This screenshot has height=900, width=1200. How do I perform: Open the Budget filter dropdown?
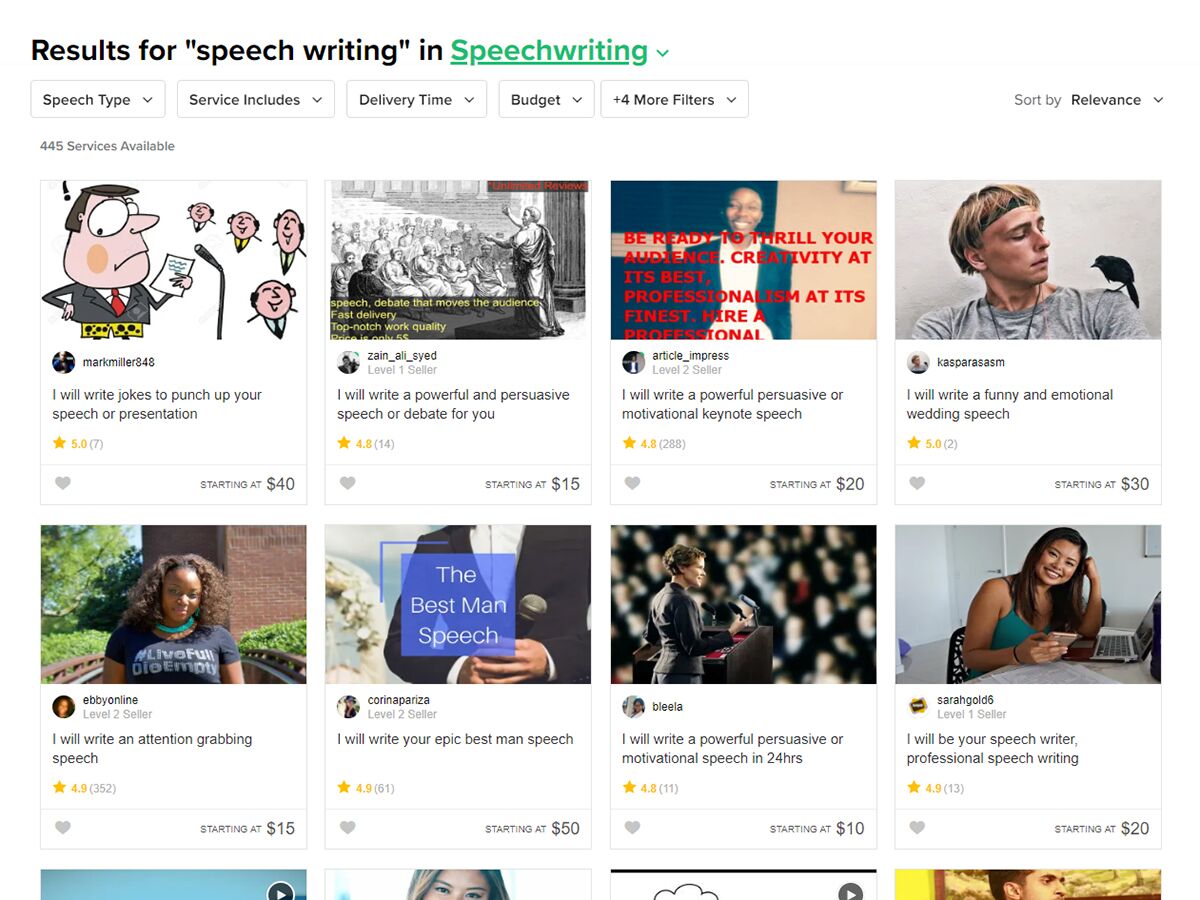pyautogui.click(x=546, y=100)
